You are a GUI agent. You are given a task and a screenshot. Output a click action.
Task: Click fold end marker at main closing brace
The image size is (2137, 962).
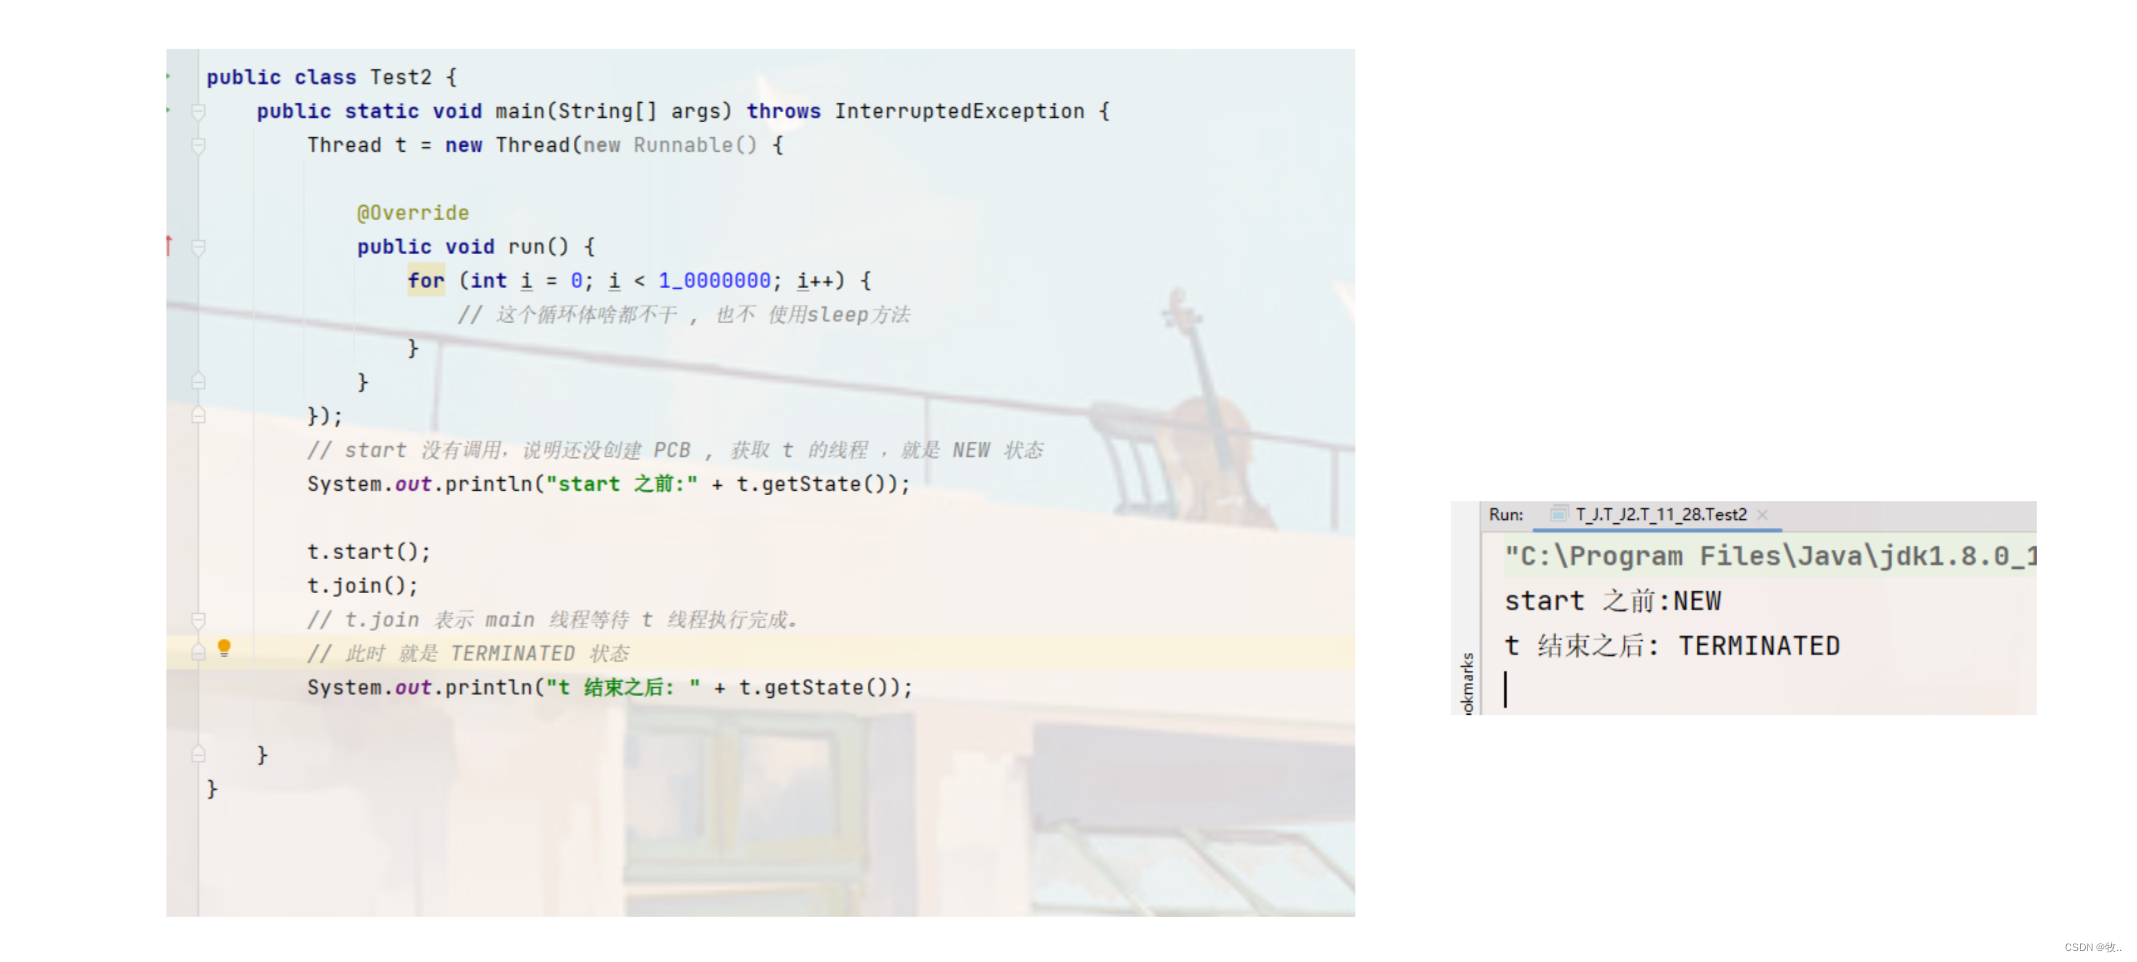point(198,755)
